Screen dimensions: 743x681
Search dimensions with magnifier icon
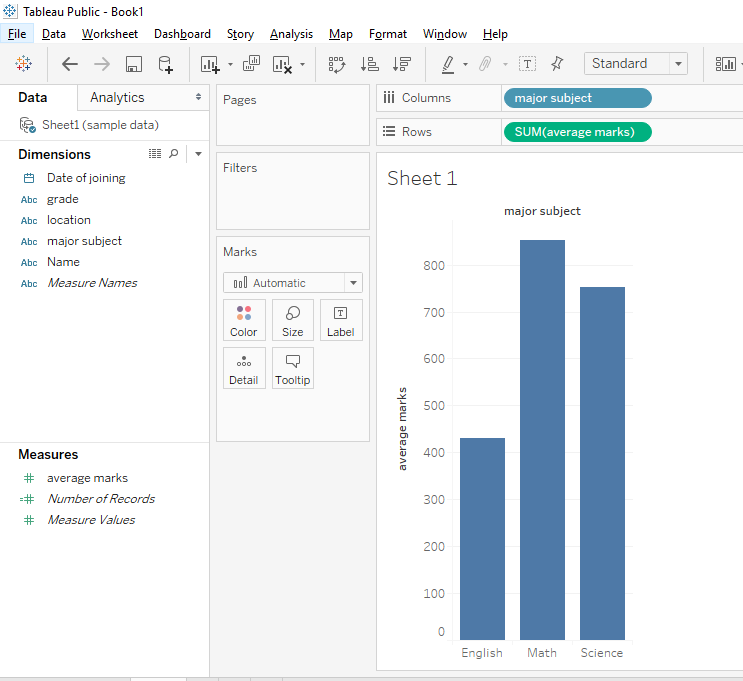(x=174, y=154)
